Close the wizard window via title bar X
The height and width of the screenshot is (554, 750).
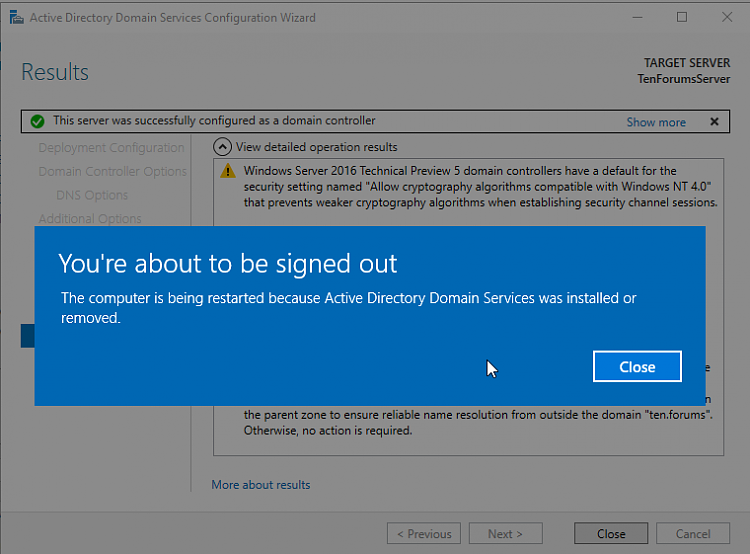coord(727,17)
